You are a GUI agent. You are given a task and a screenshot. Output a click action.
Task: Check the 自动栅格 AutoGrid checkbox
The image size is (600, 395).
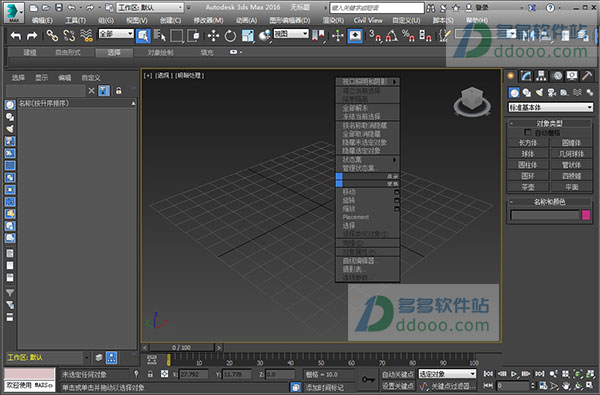528,132
